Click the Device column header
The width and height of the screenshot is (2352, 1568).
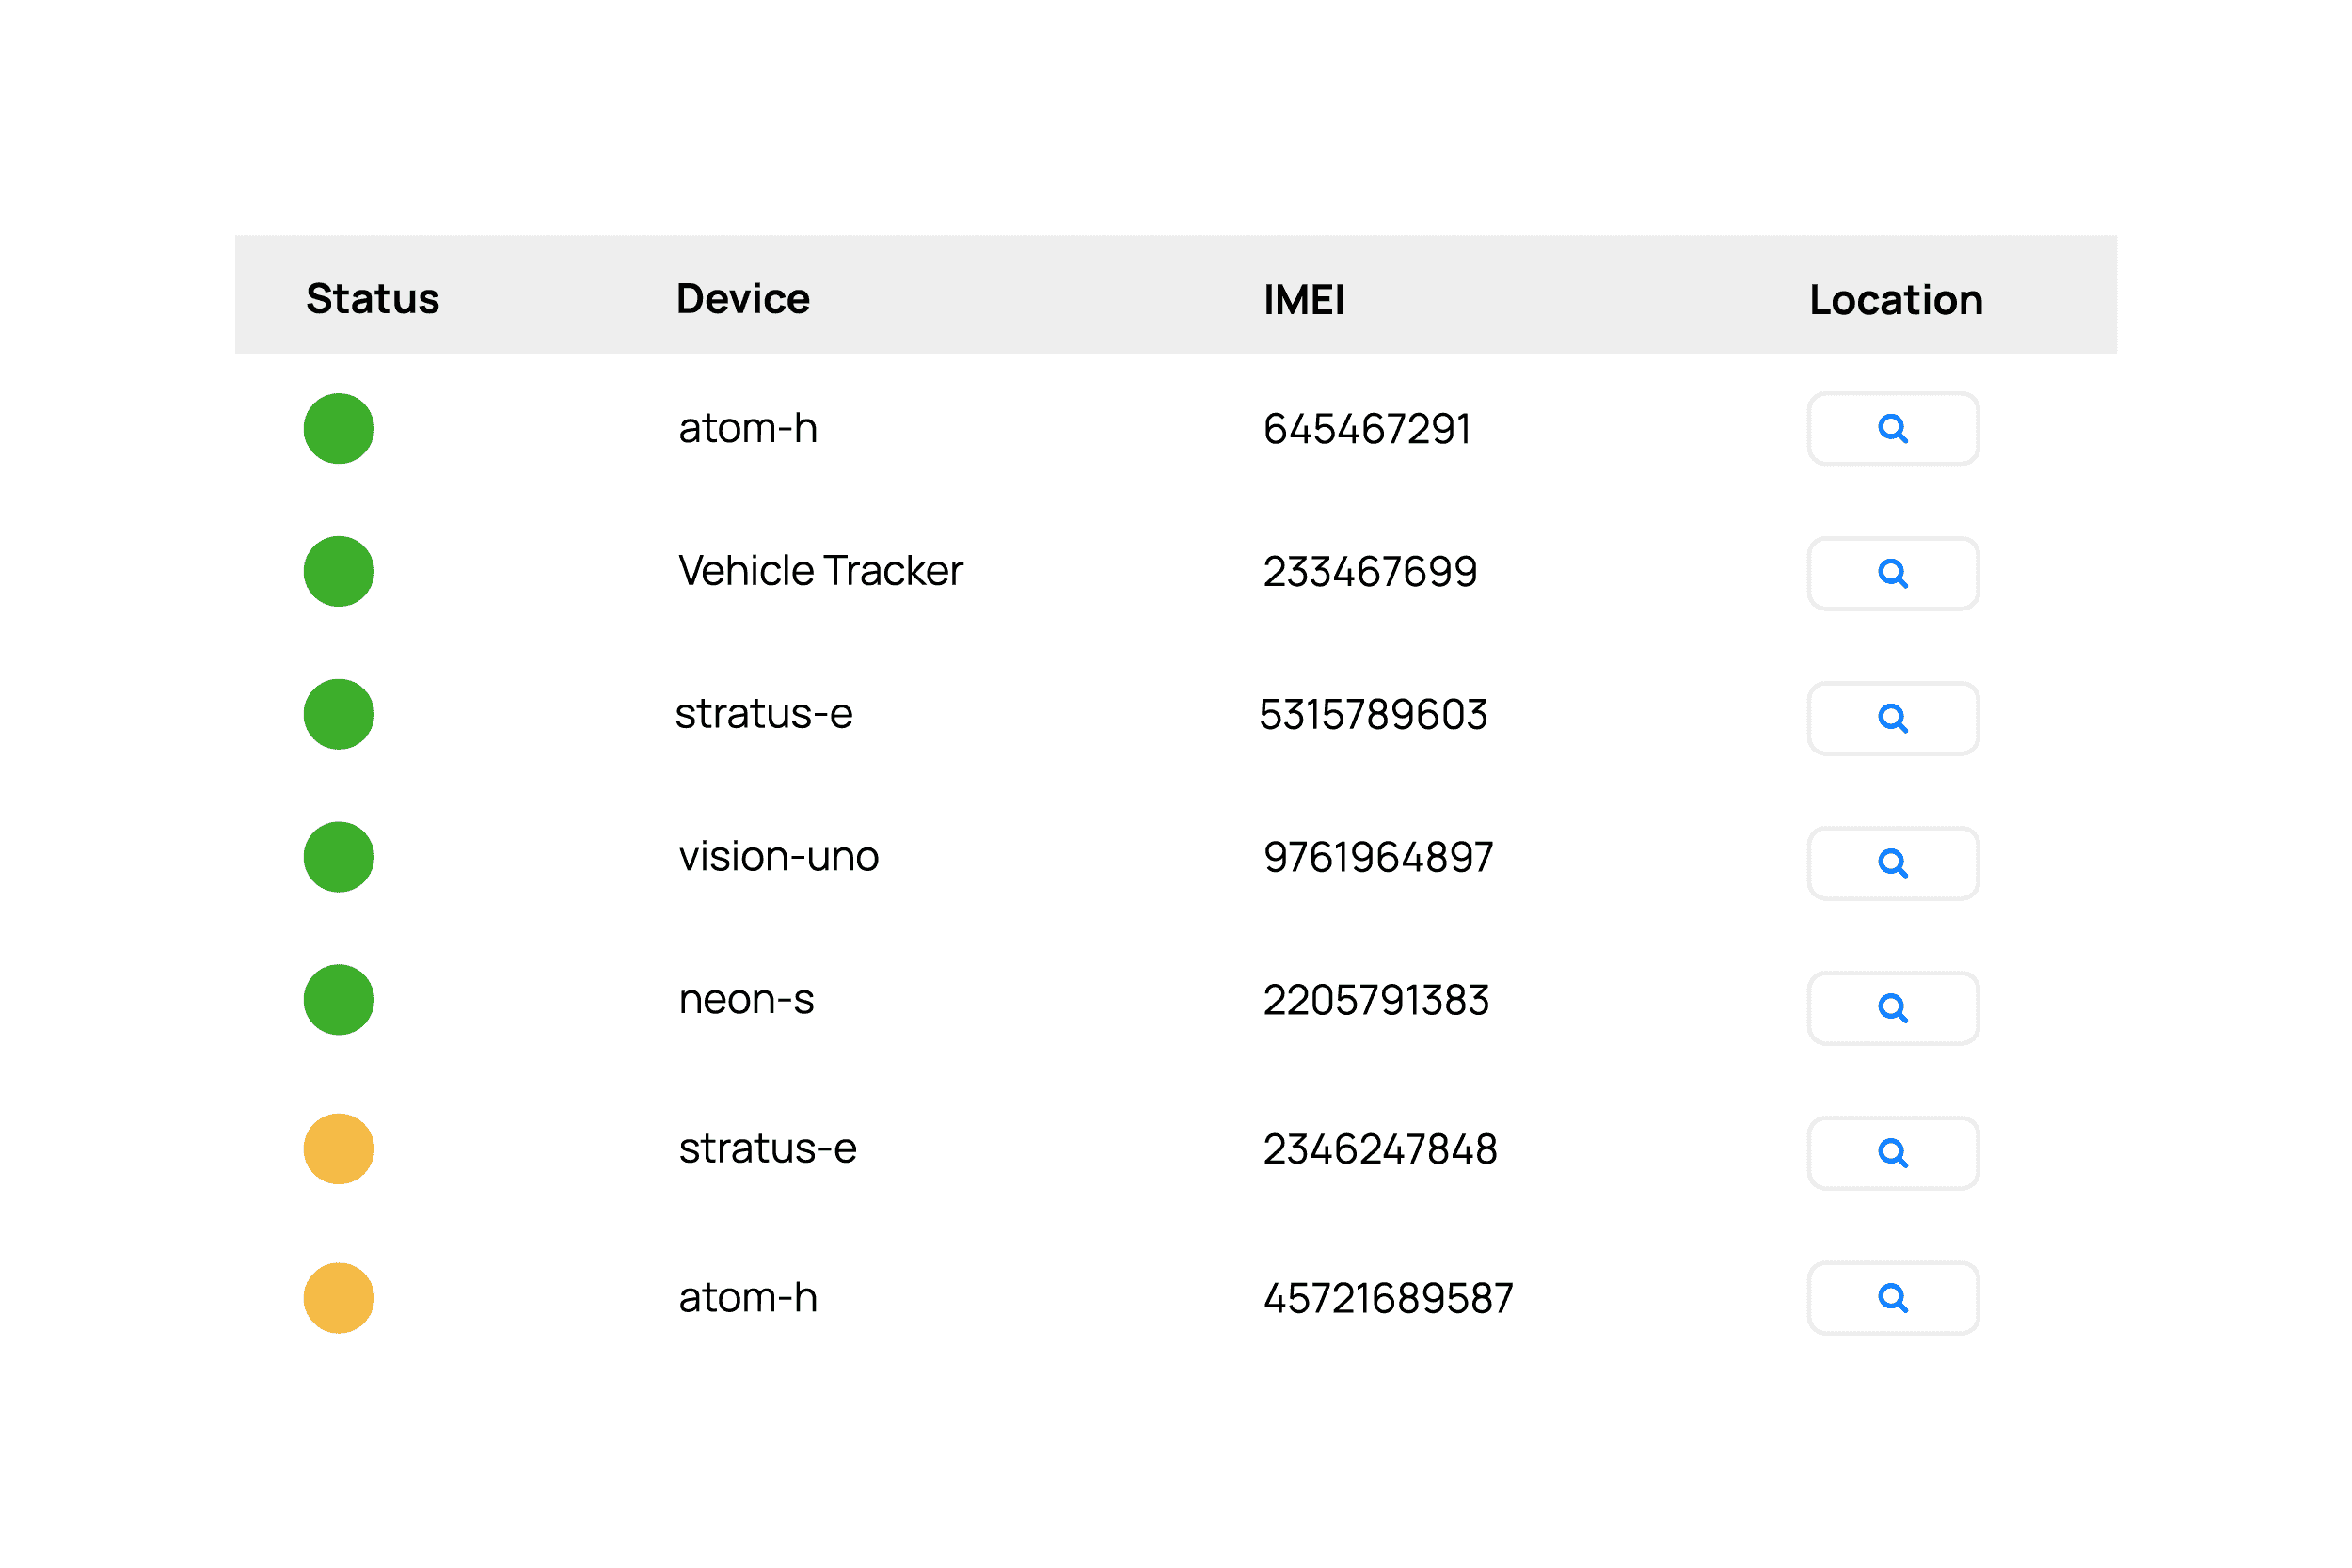tap(742, 299)
